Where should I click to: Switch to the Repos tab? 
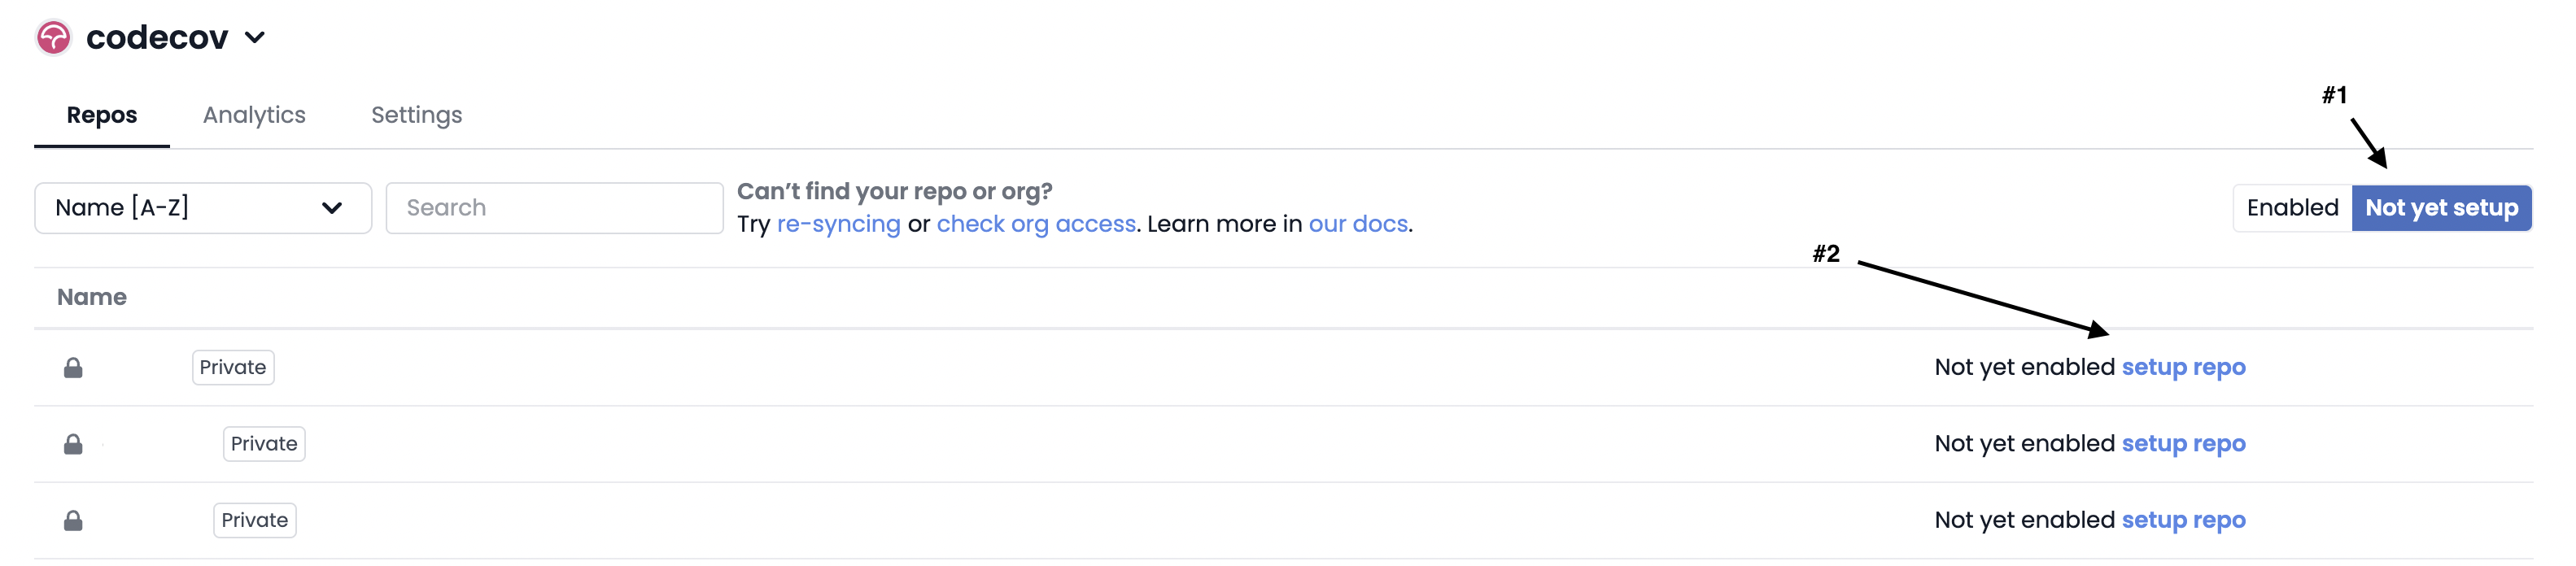(101, 115)
